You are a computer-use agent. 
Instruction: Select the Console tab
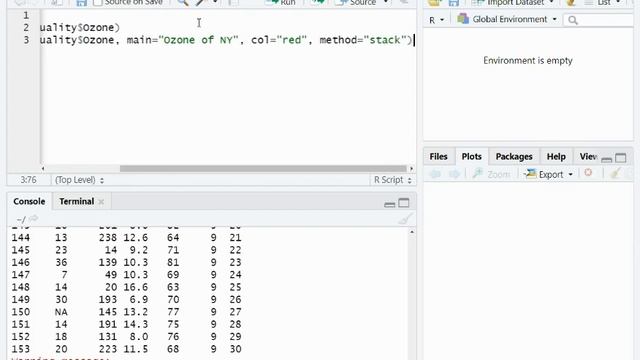click(29, 202)
